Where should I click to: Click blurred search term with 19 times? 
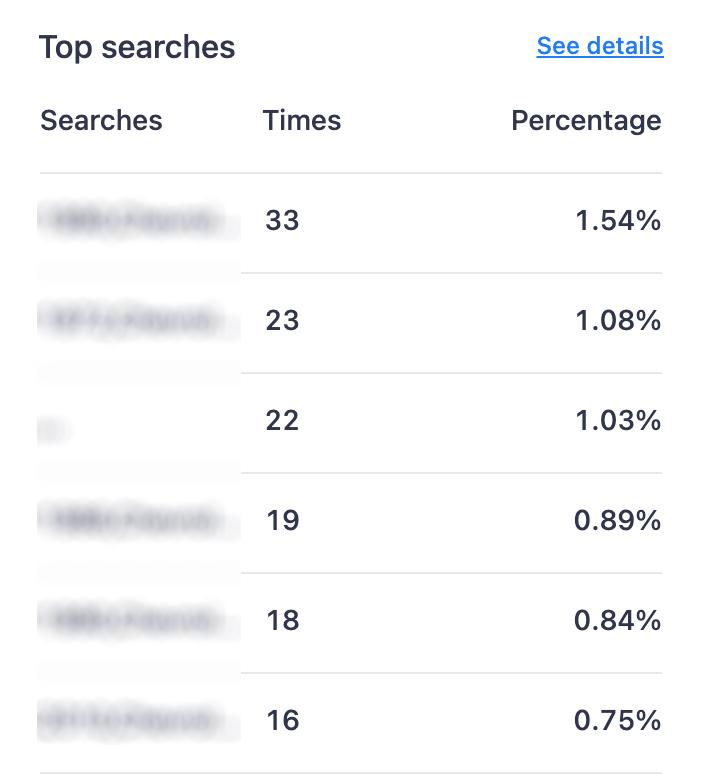click(x=133, y=520)
